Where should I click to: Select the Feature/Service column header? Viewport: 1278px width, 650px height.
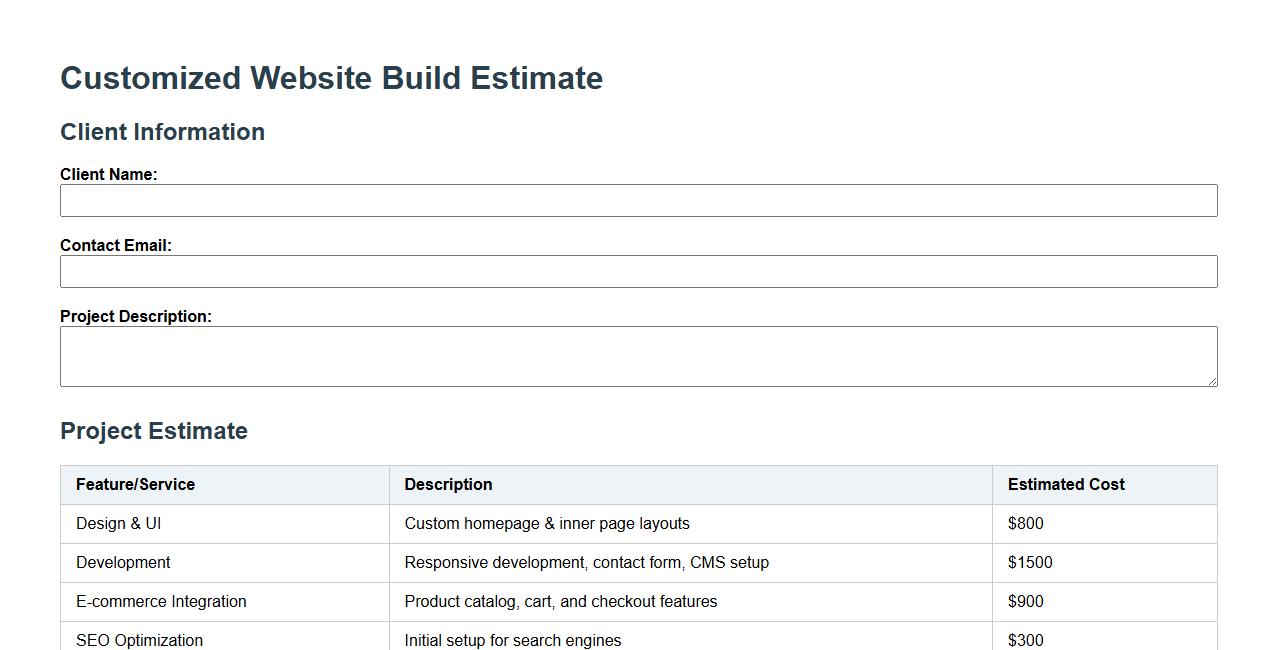coord(135,484)
